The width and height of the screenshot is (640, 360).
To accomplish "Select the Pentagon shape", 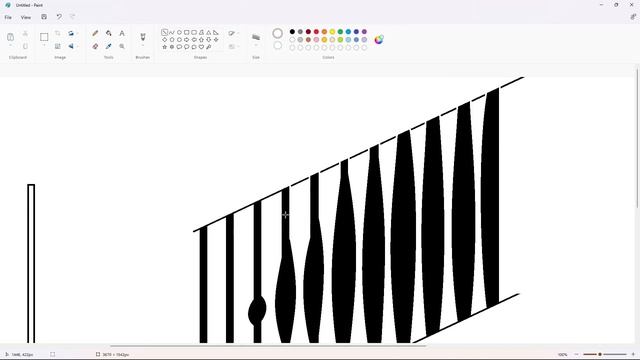I will (x=172, y=40).
